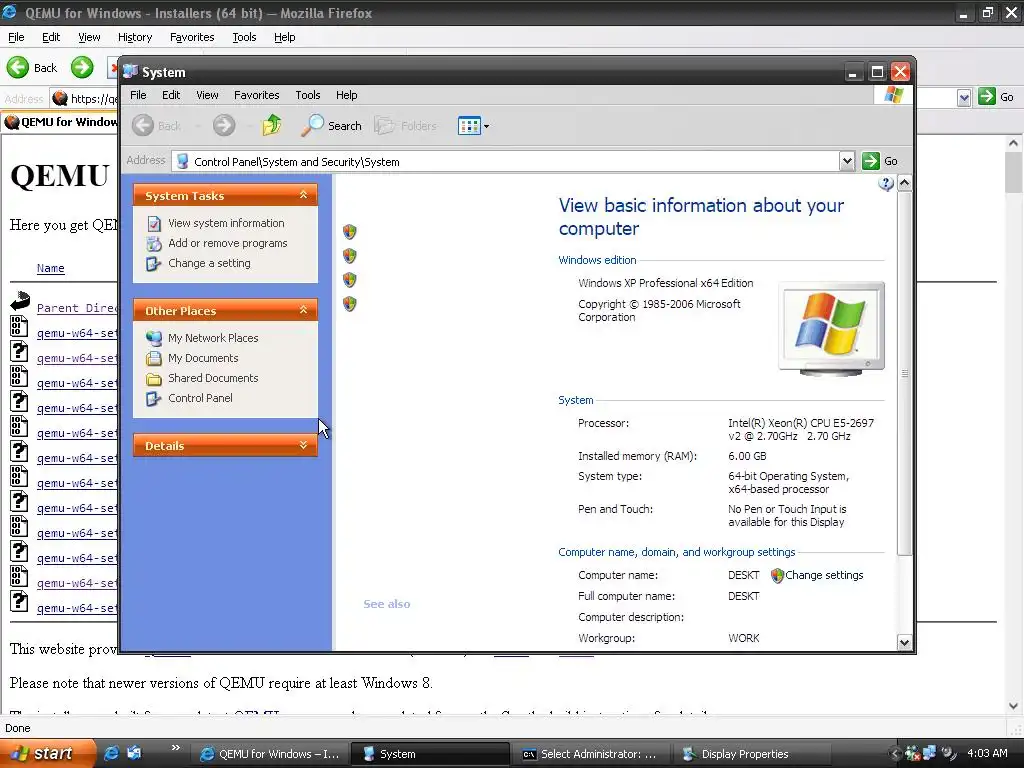Click the View system information icon

tap(154, 223)
